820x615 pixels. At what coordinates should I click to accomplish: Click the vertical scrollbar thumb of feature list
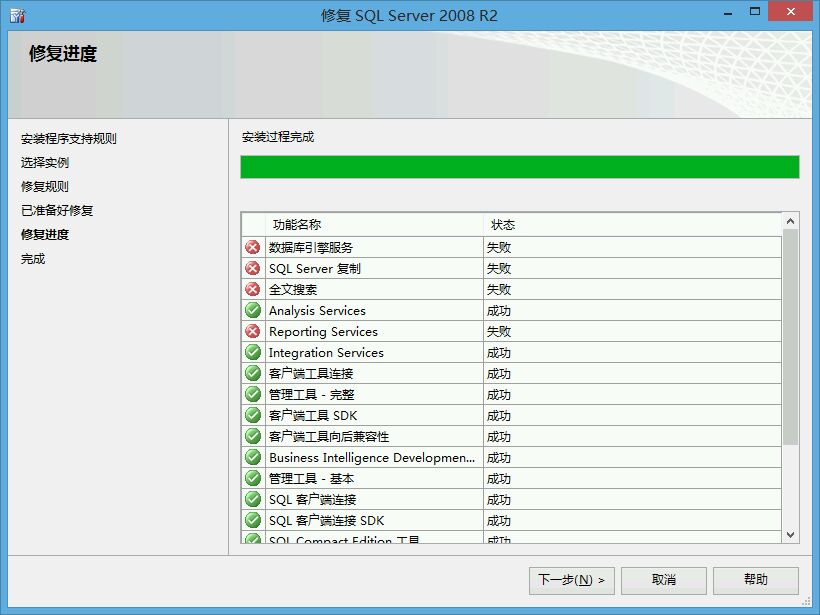[x=791, y=337]
